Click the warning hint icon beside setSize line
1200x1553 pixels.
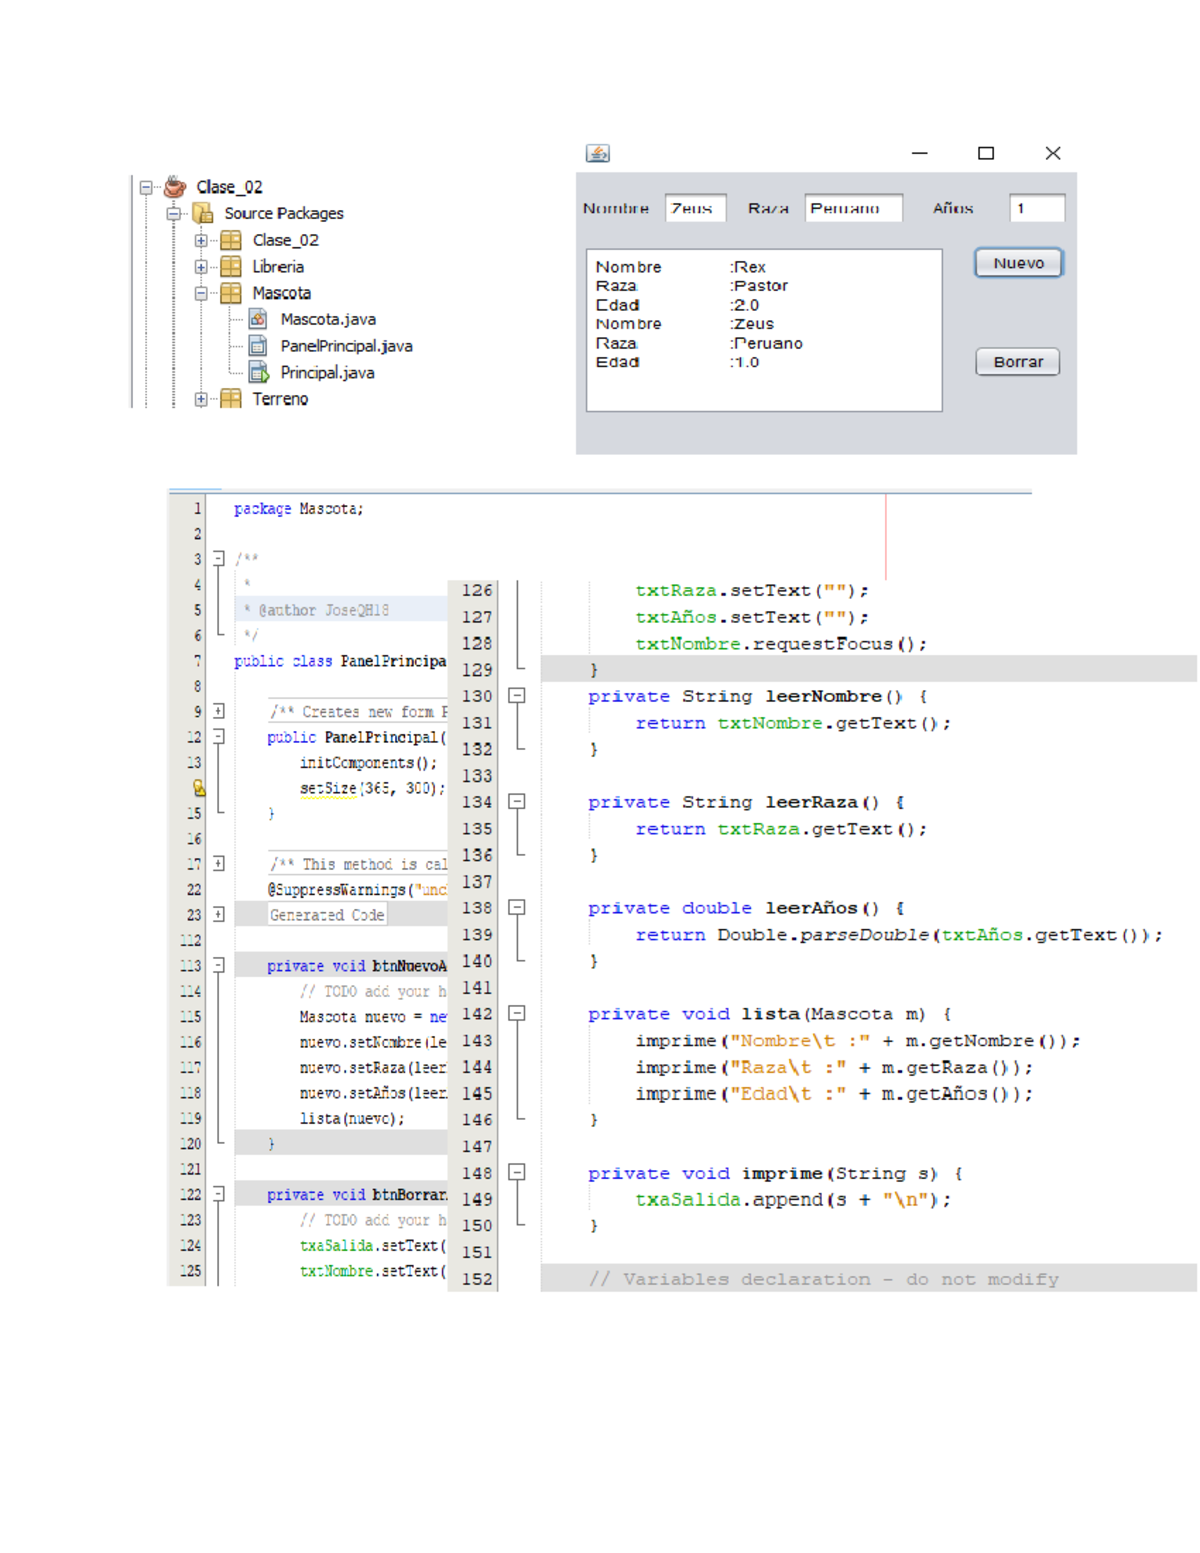point(199,788)
